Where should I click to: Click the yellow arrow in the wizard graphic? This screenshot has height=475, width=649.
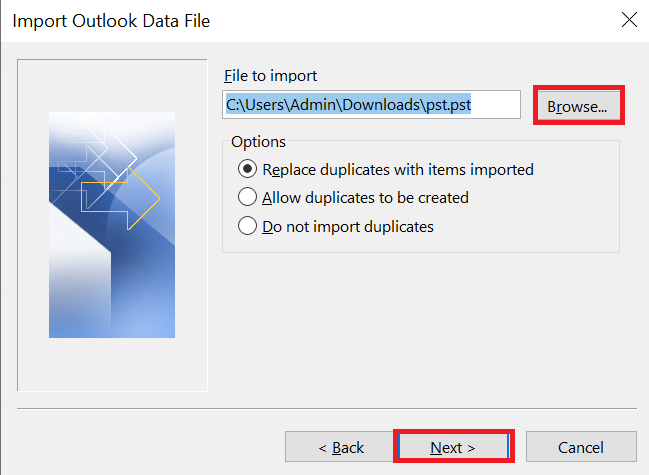(120, 199)
